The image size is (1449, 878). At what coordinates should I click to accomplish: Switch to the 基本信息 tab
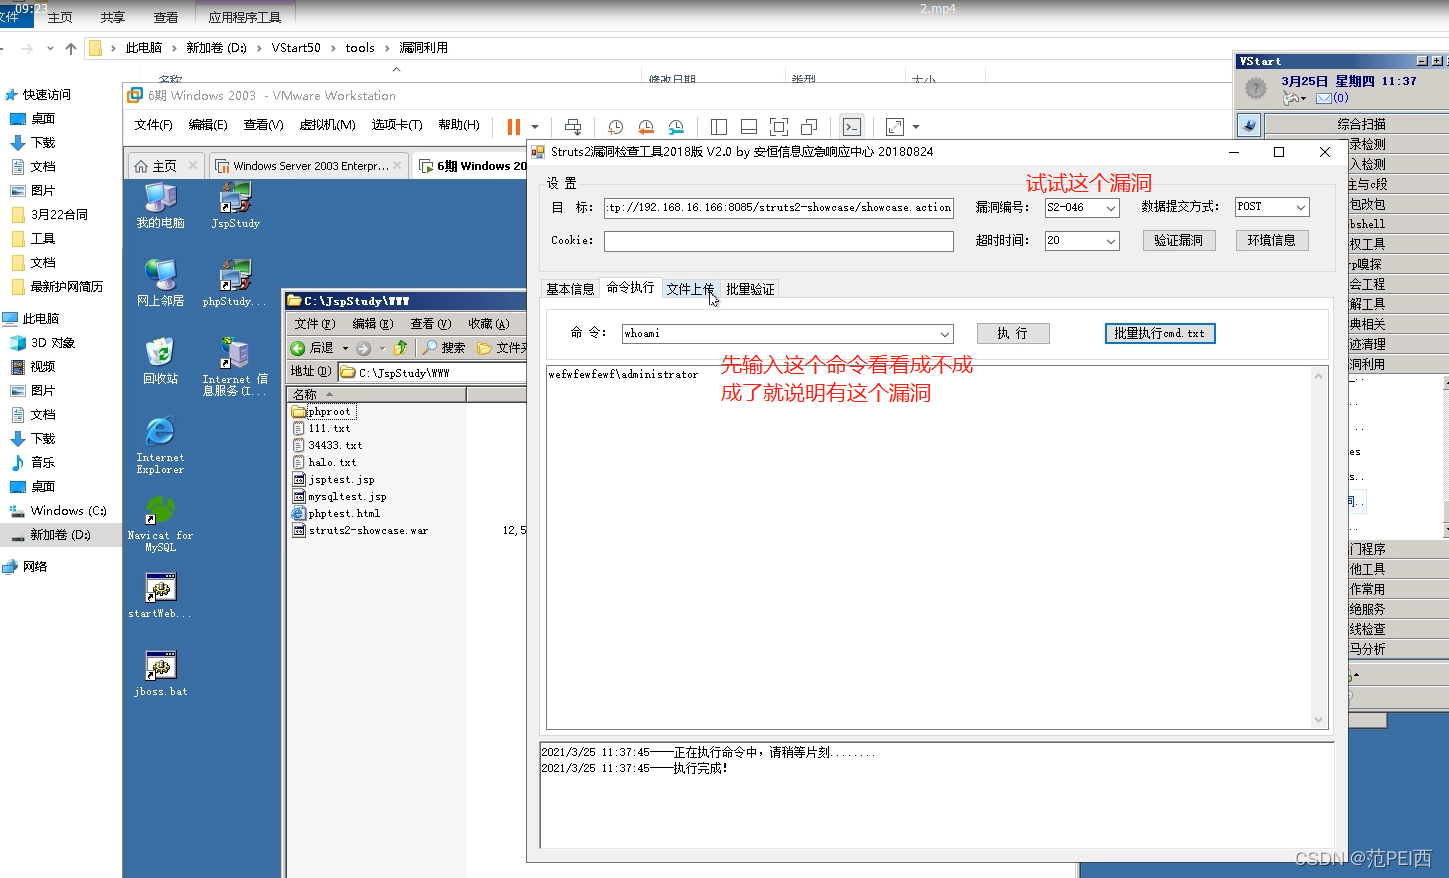pyautogui.click(x=570, y=289)
